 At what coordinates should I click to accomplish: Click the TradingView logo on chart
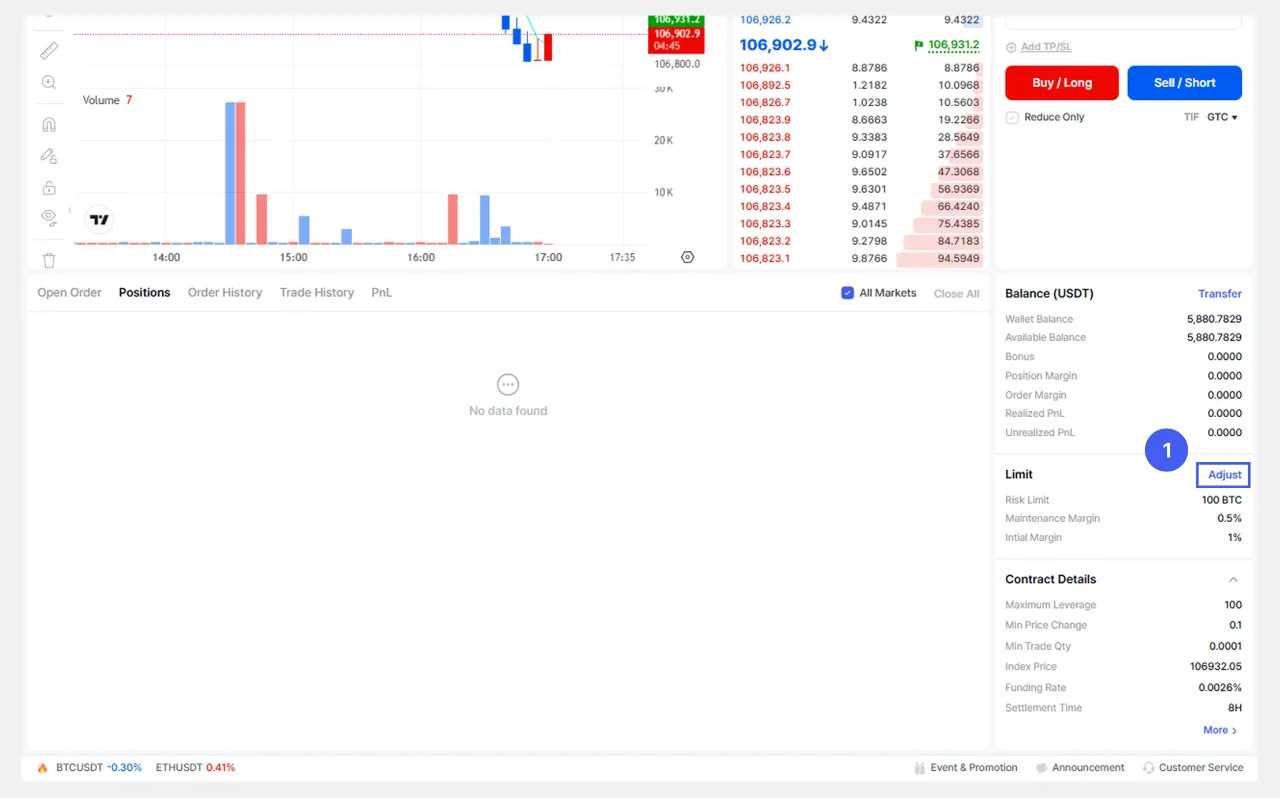[x=99, y=220]
